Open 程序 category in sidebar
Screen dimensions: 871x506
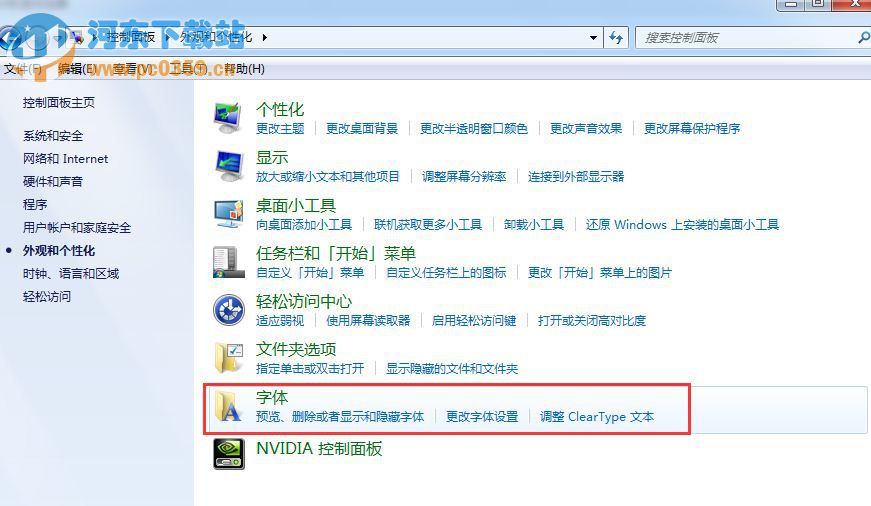35,204
